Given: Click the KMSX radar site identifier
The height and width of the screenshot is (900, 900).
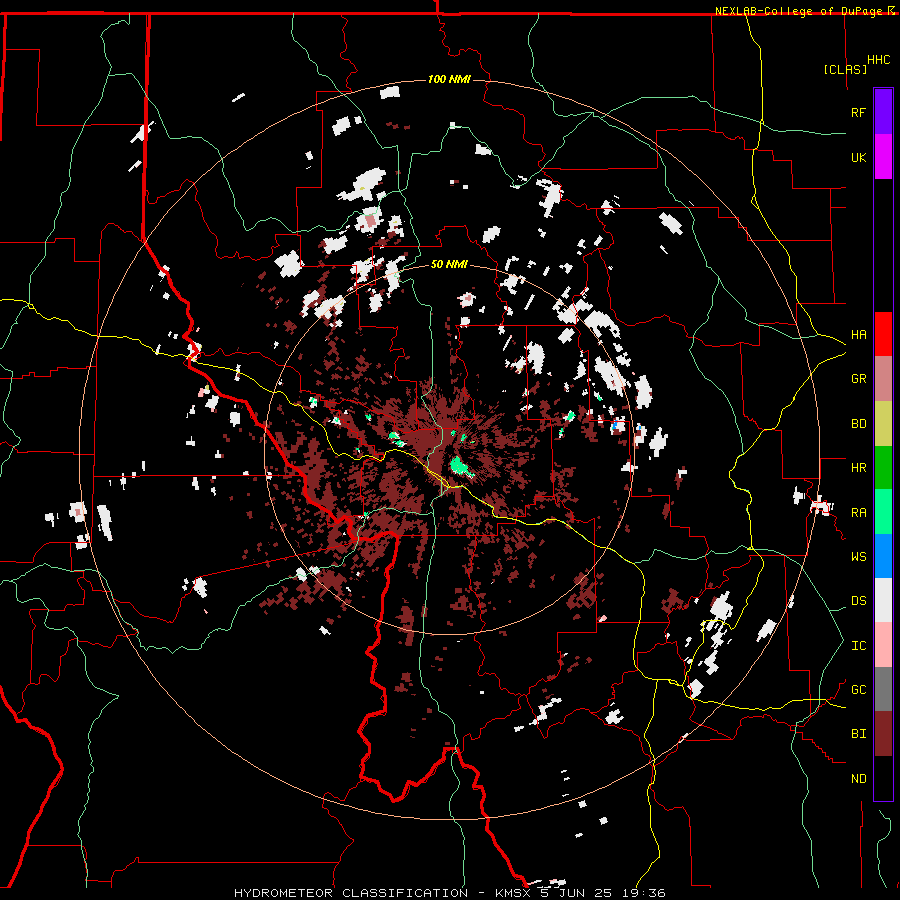Looking at the screenshot, I should [x=514, y=893].
